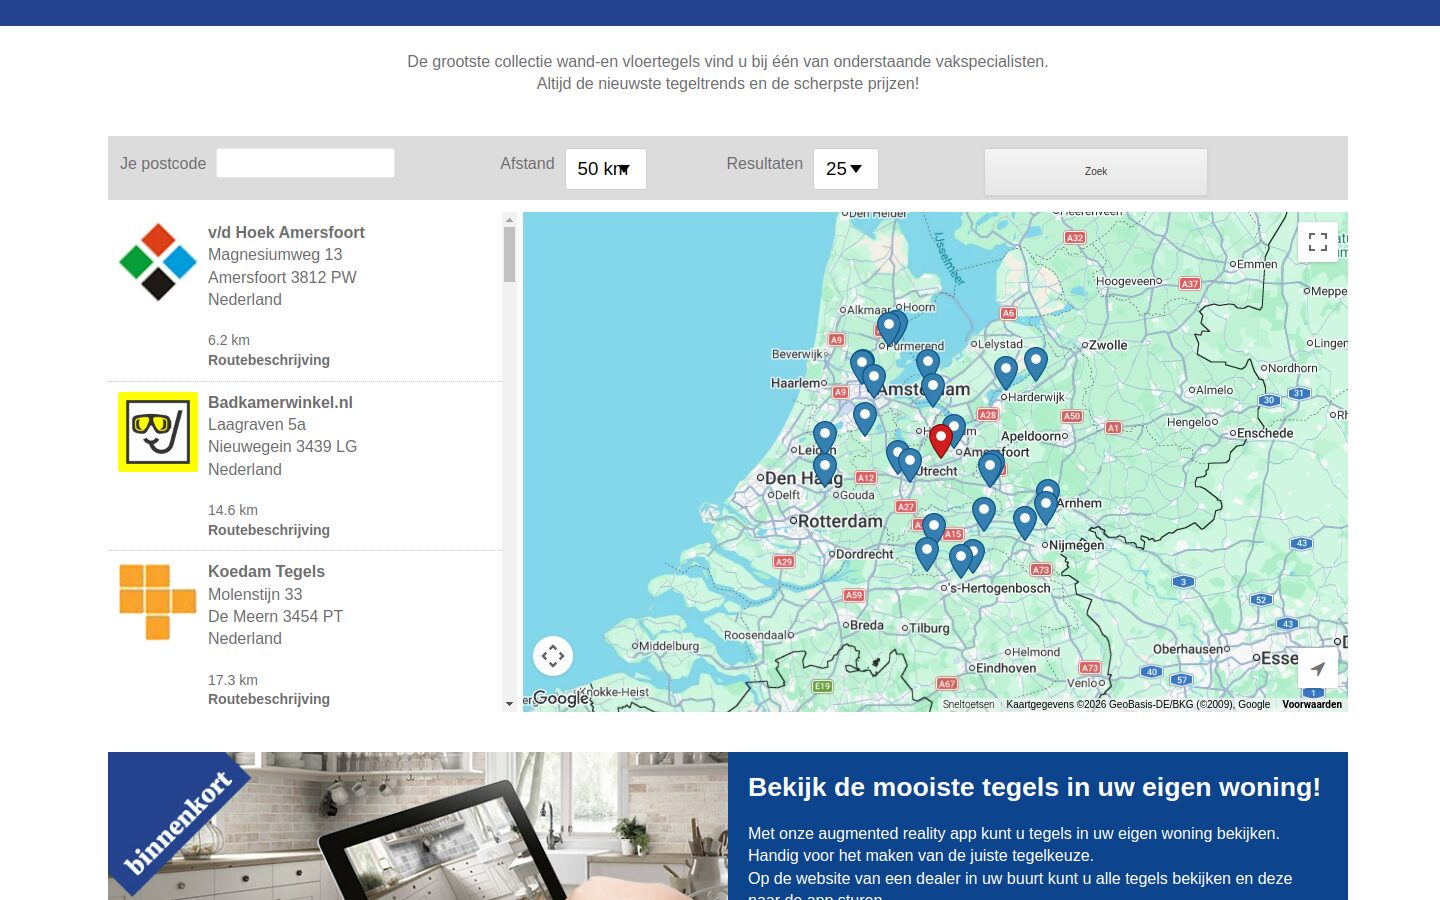Image resolution: width=1440 pixels, height=900 pixels.
Task: Focus the Je postcode input field
Action: [x=306, y=163]
